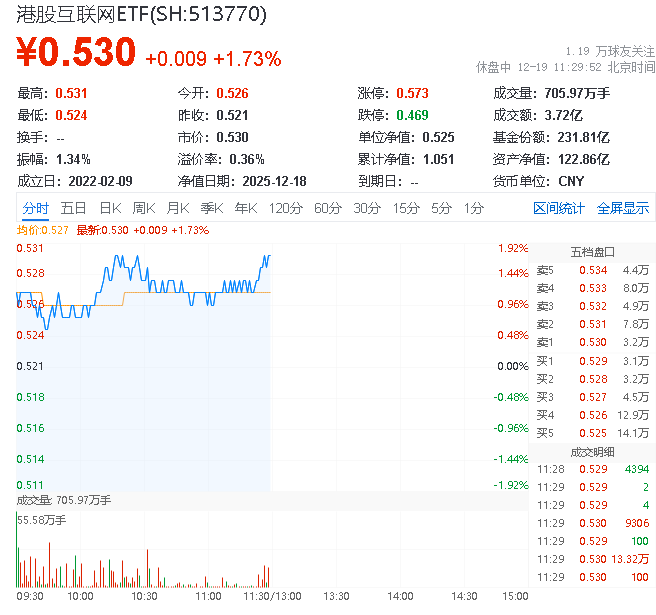This screenshot has height=615, width=656.
Task: Click the 区间统计 link
Action: (559, 208)
